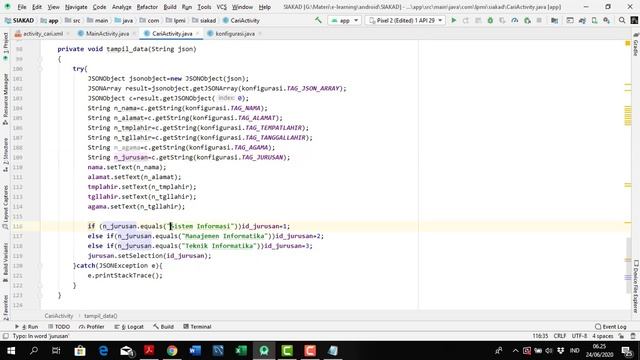Click the SIAKAD breadcrumb in navigation bar
The width and height of the screenshot is (640, 360).
[x=19, y=20]
